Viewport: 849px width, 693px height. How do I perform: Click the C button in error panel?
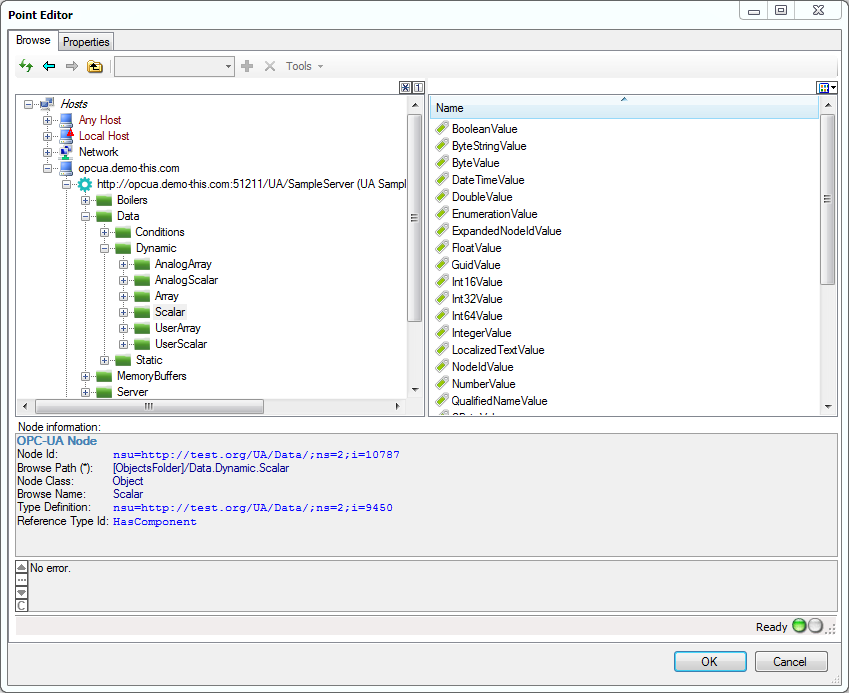pyautogui.click(x=22, y=605)
